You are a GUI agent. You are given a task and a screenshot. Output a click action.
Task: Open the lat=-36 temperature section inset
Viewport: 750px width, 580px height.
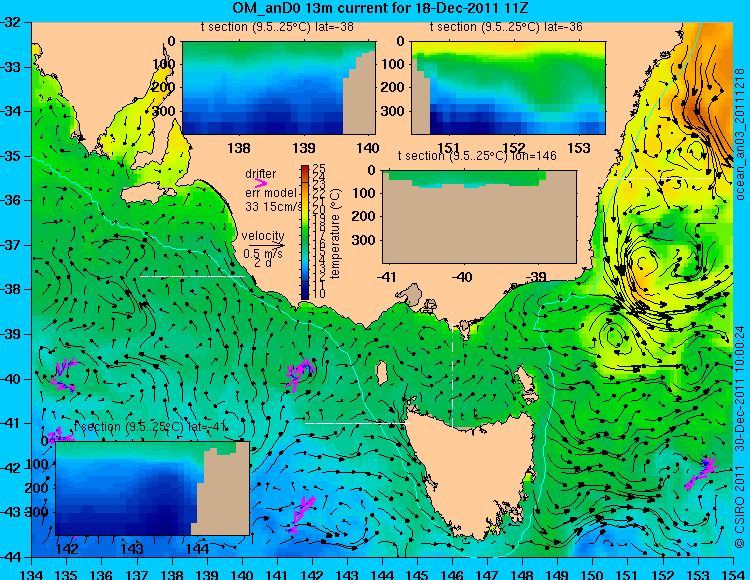pyautogui.click(x=508, y=88)
